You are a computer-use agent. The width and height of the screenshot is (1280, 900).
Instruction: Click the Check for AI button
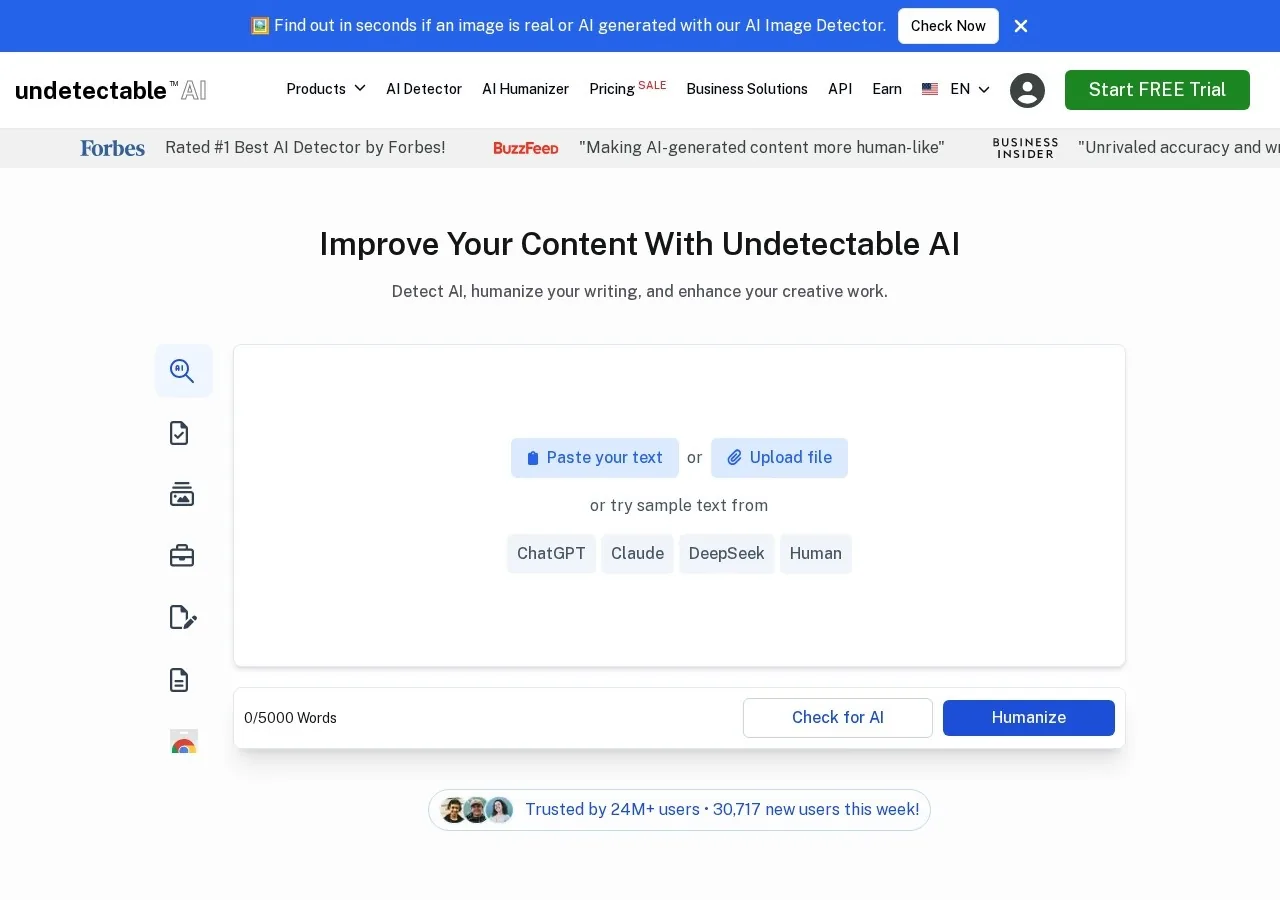[x=838, y=718]
